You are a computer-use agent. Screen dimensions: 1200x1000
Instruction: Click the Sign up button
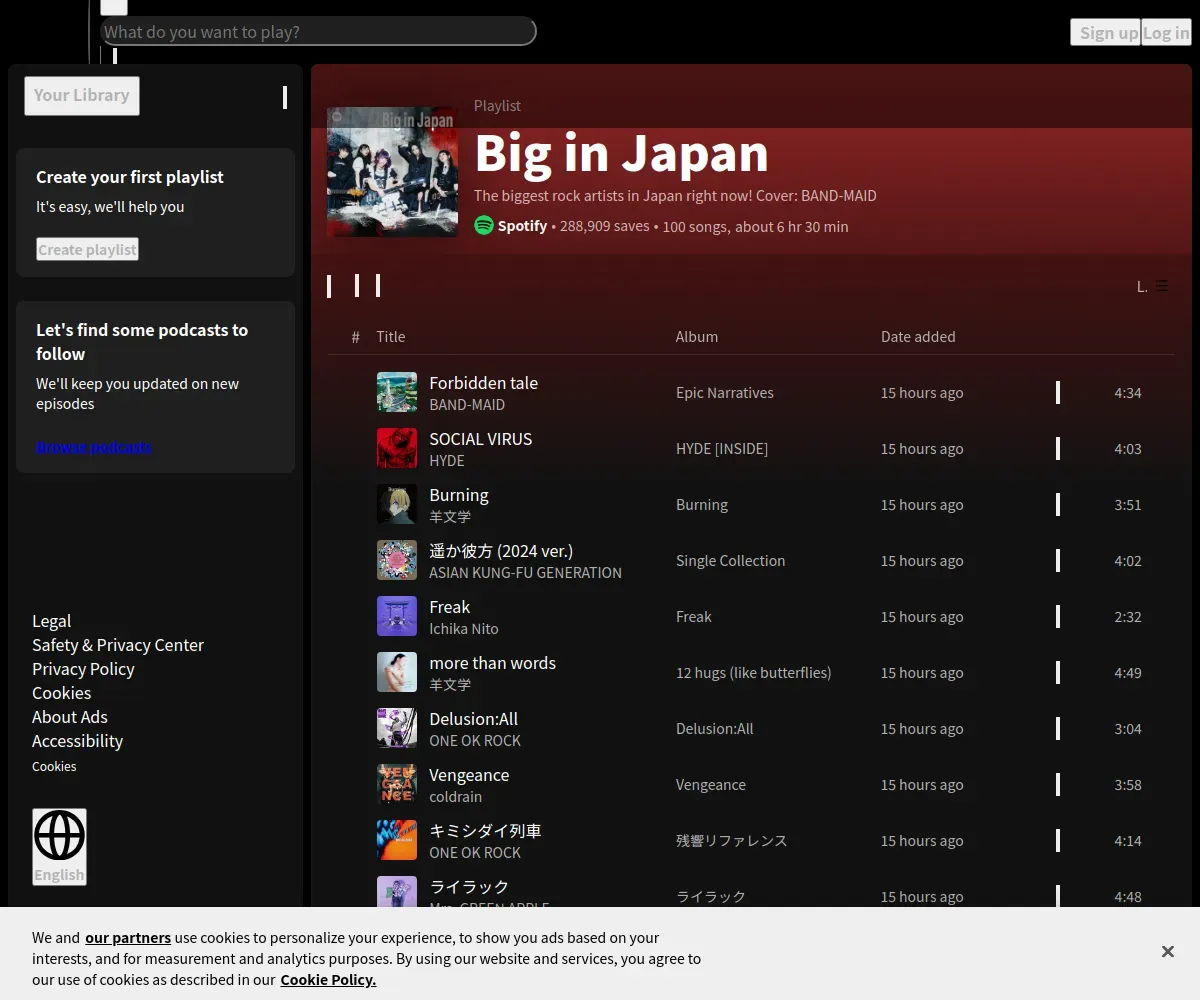(1105, 32)
